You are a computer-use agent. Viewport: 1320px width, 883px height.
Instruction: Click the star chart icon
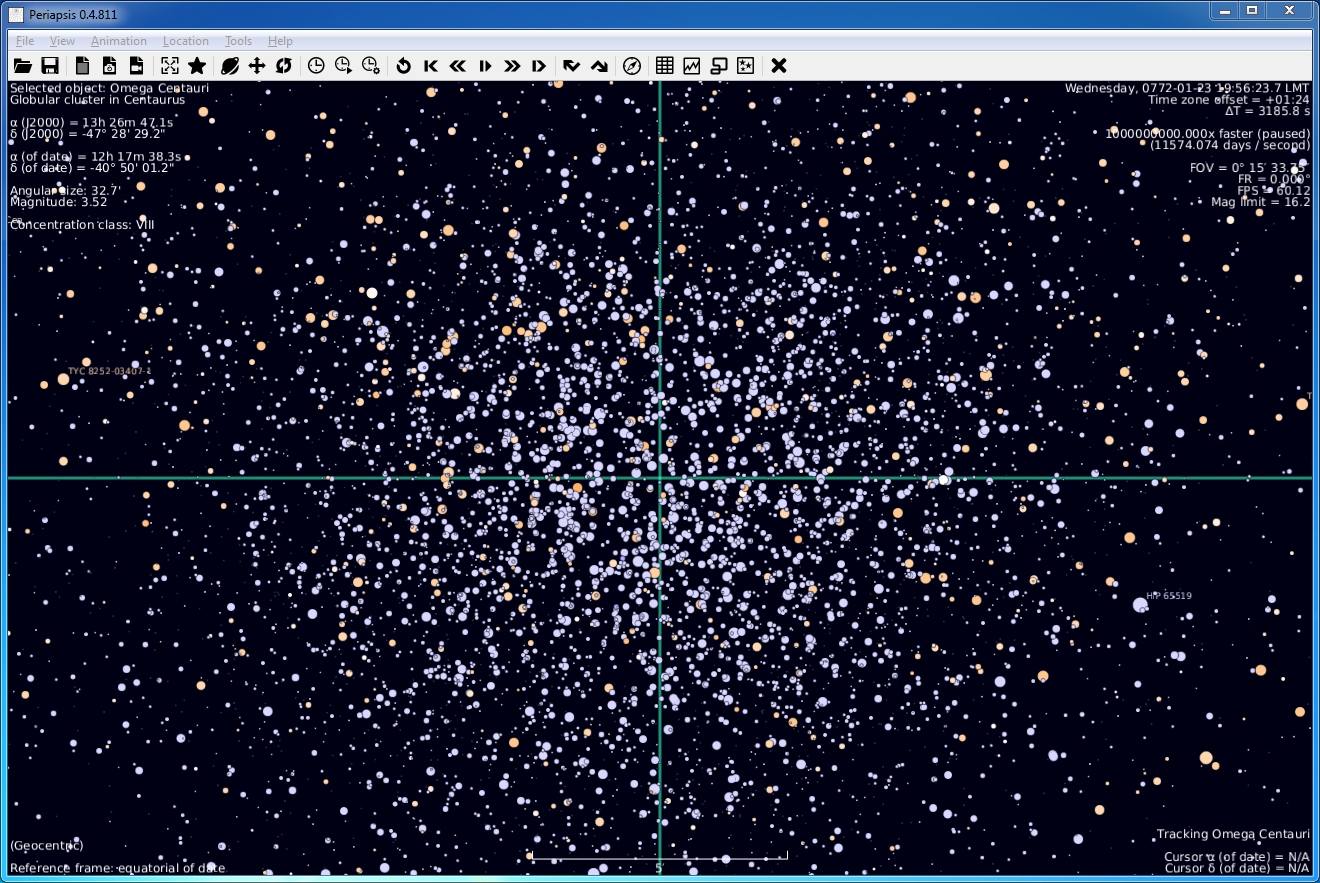(745, 66)
